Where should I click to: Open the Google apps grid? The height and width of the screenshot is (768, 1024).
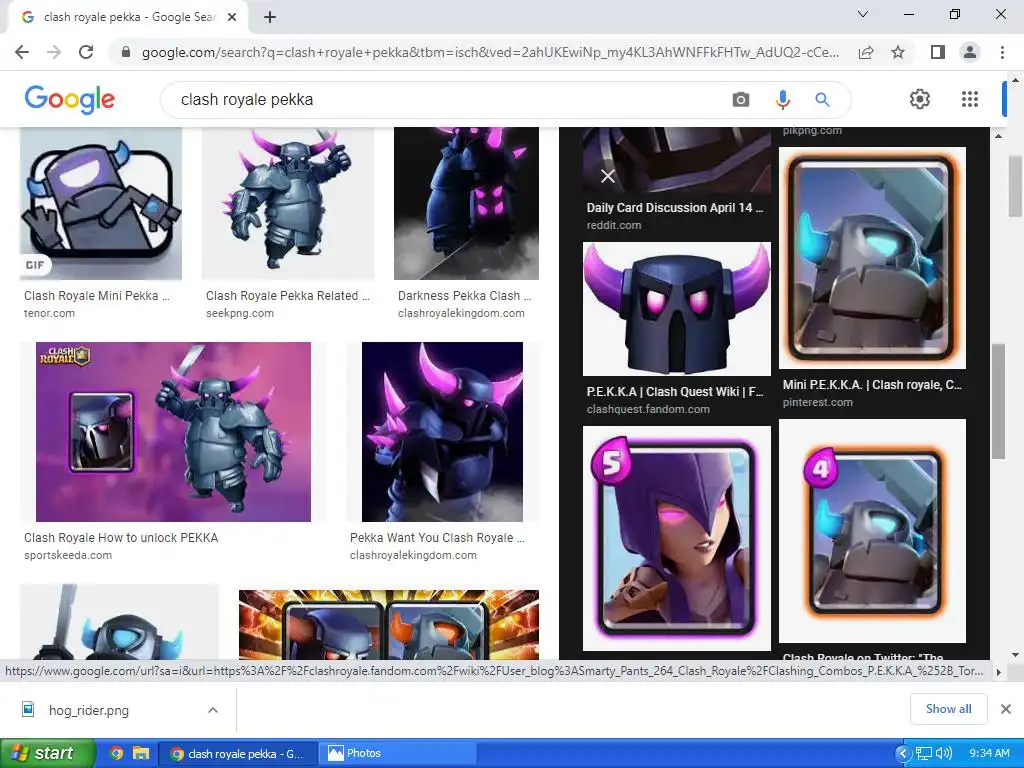click(x=970, y=99)
